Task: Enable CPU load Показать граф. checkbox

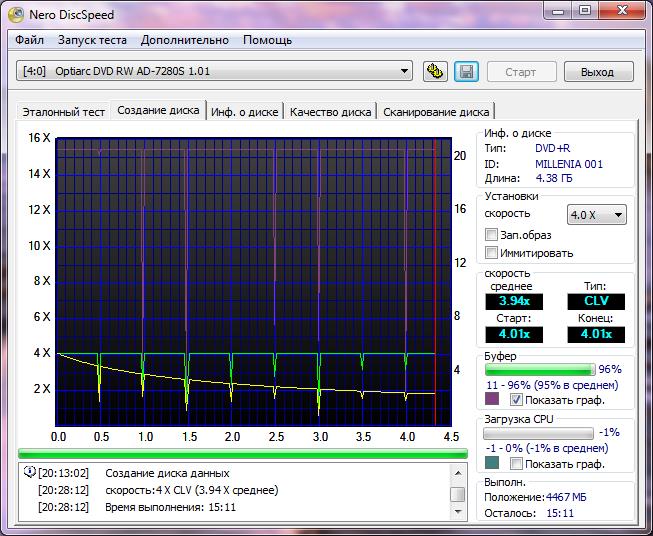Action: point(516,464)
